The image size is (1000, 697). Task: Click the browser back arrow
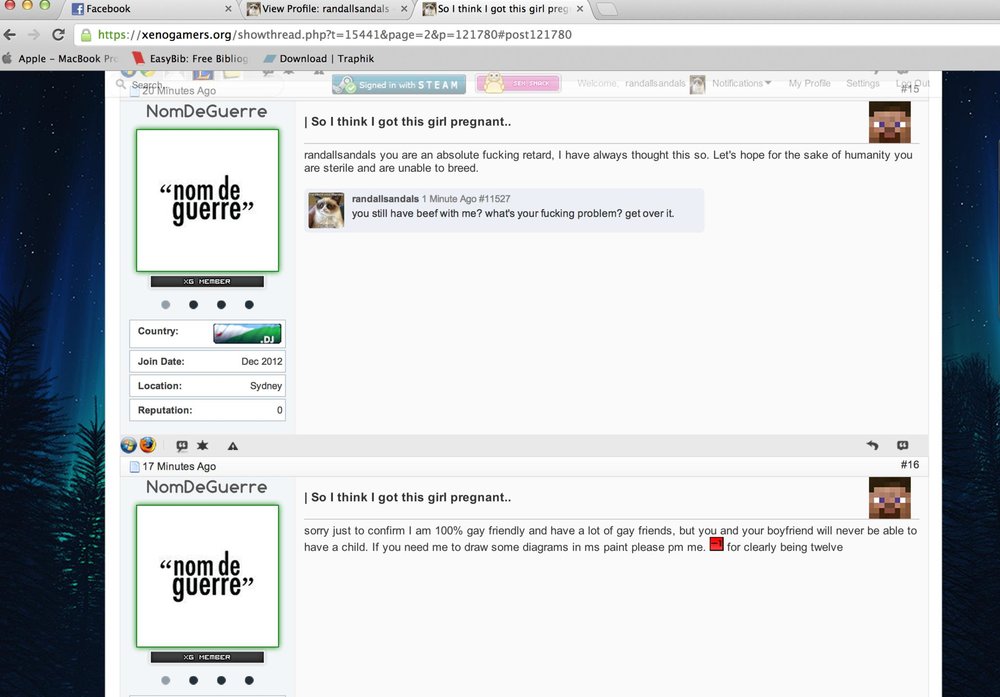10,34
